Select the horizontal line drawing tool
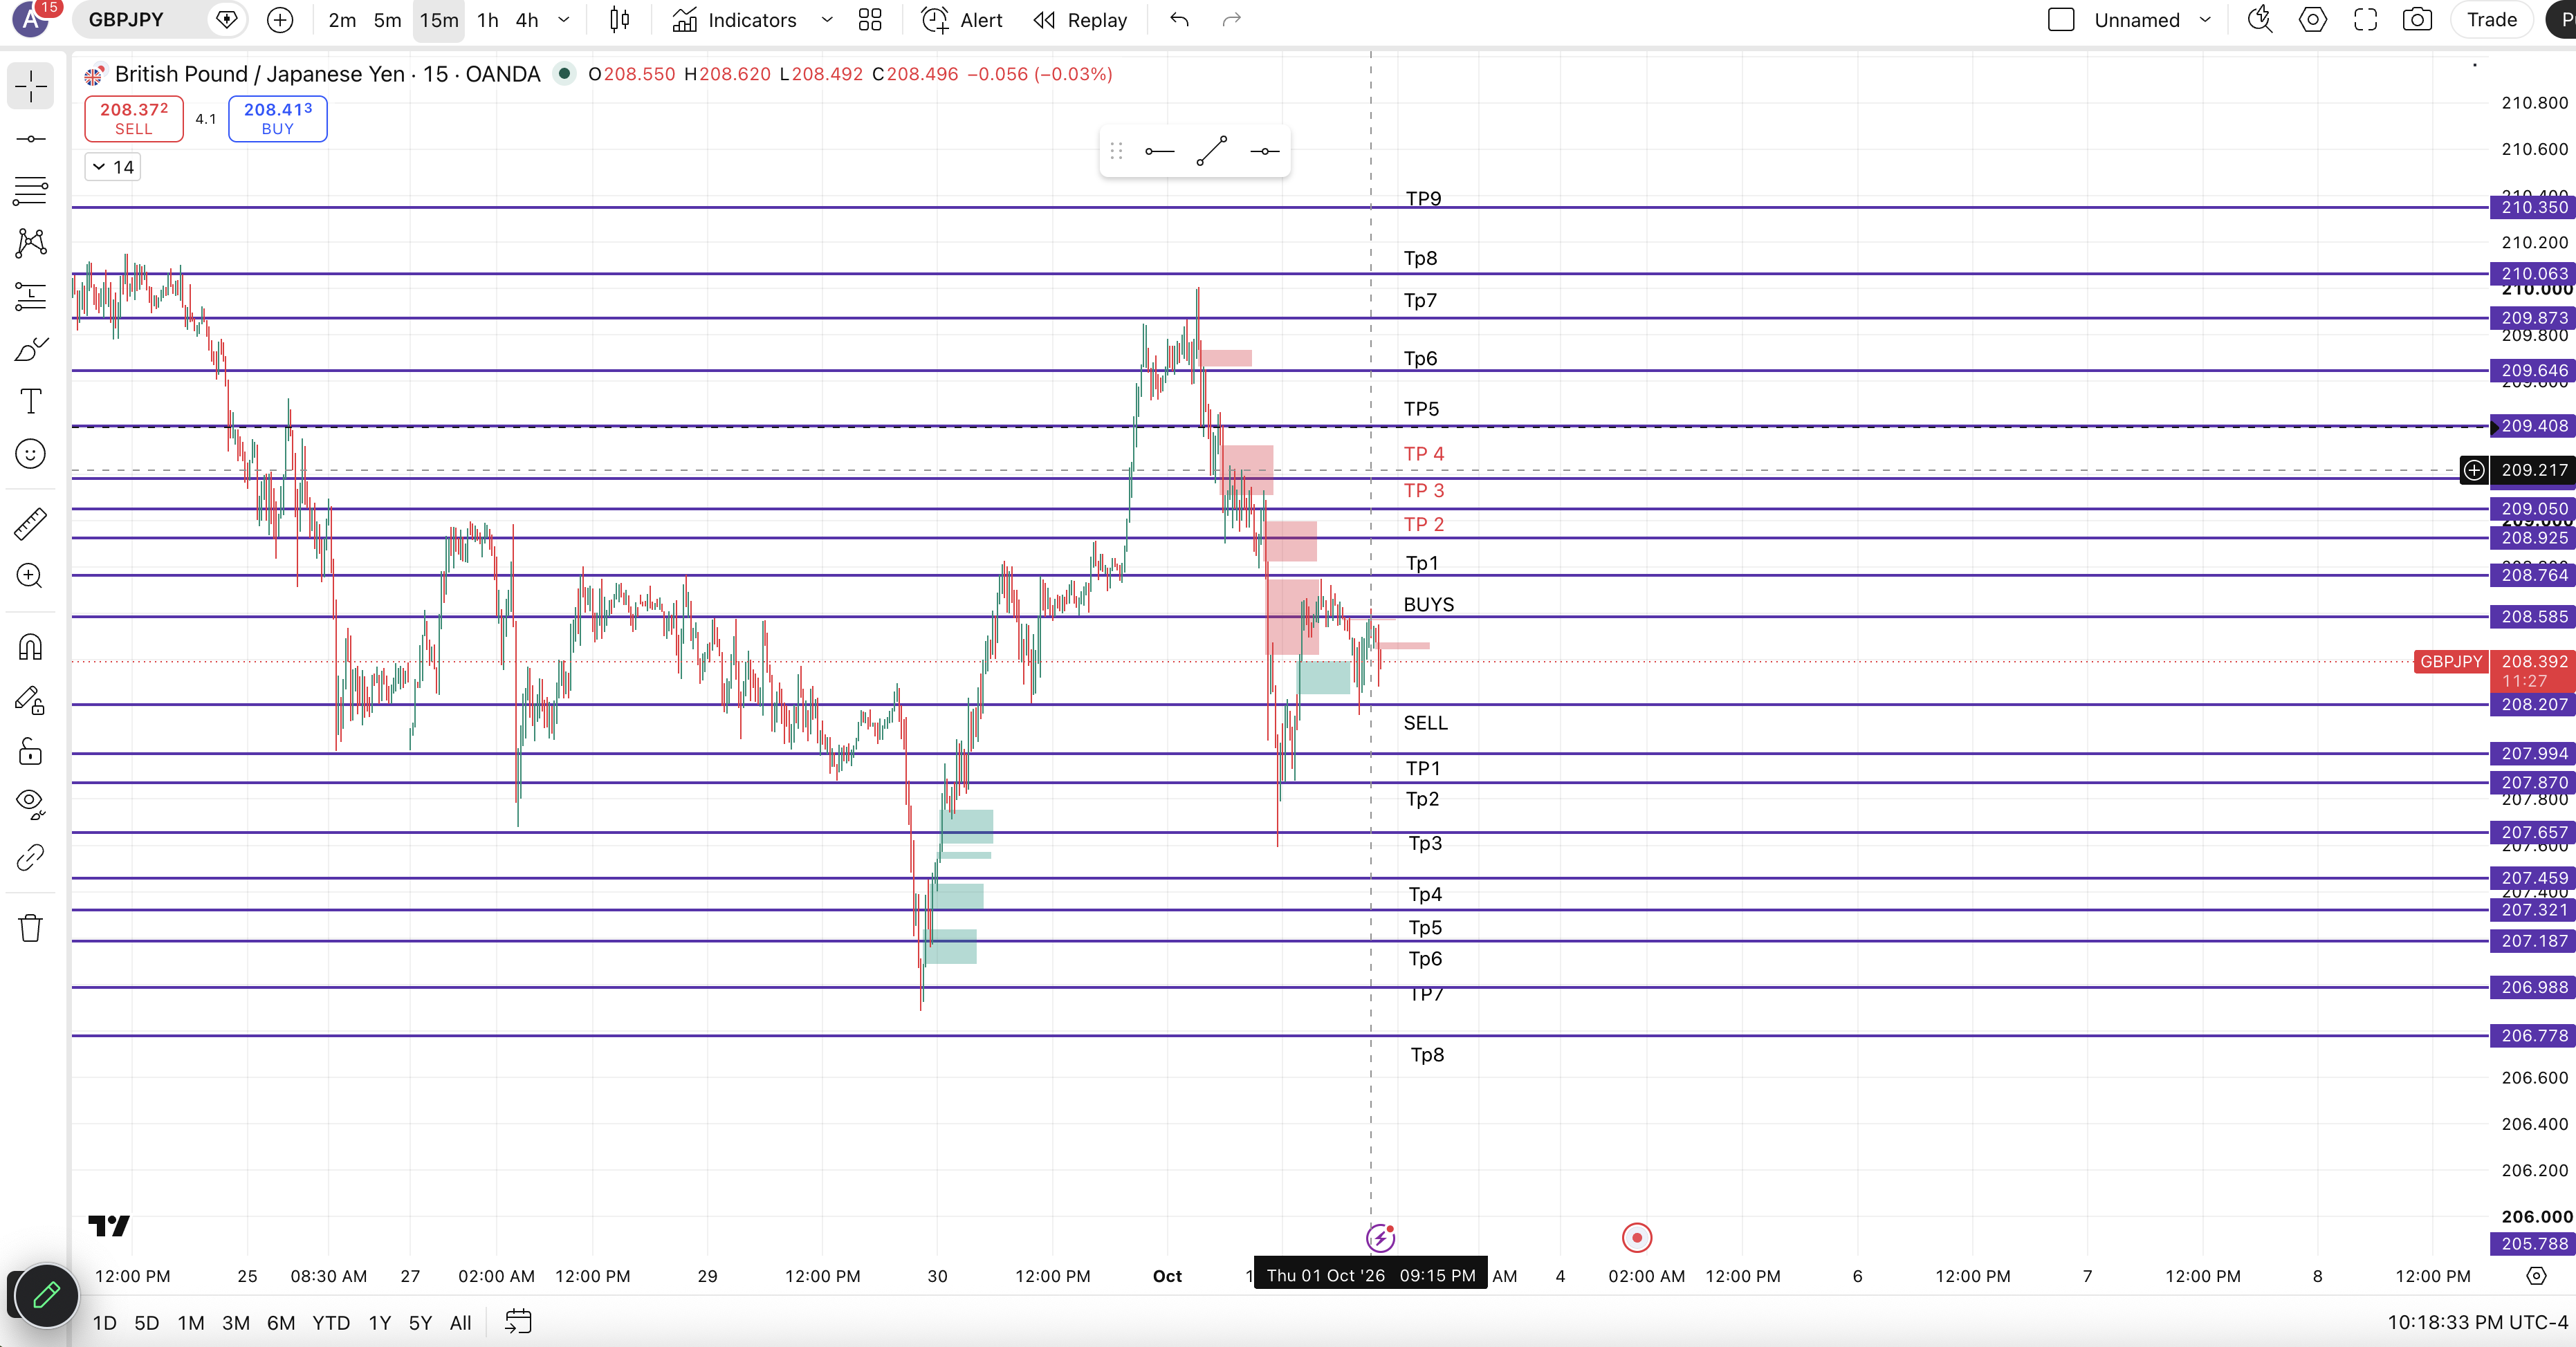 pos(31,139)
